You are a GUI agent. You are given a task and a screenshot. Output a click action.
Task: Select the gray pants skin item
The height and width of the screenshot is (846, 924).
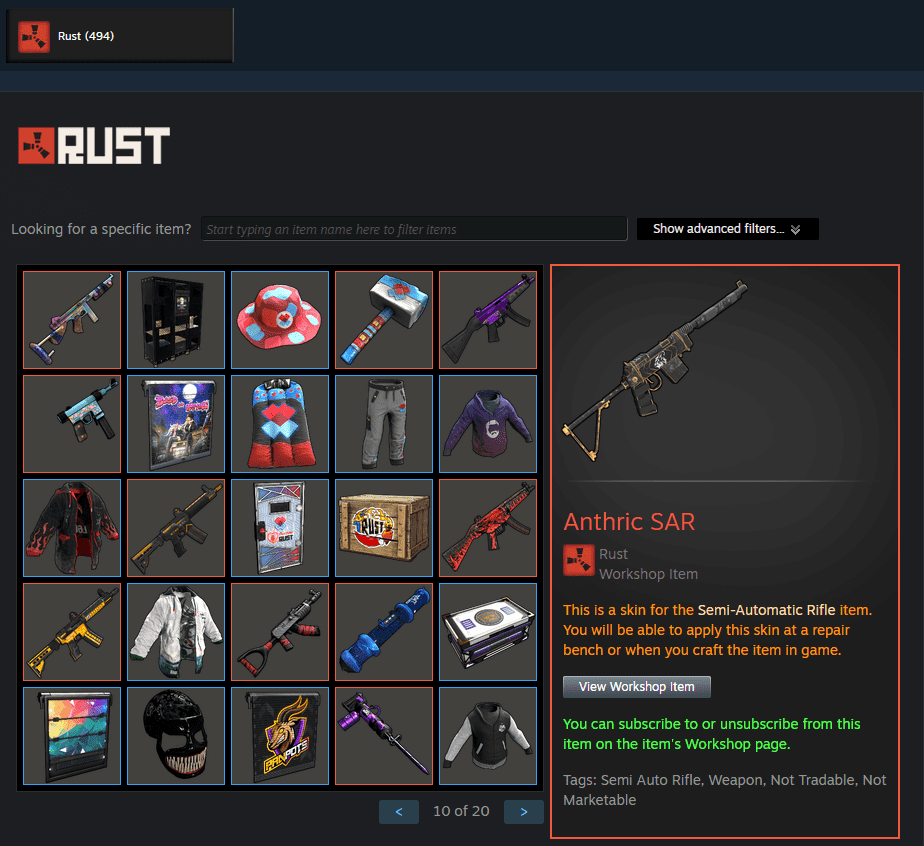[384, 424]
